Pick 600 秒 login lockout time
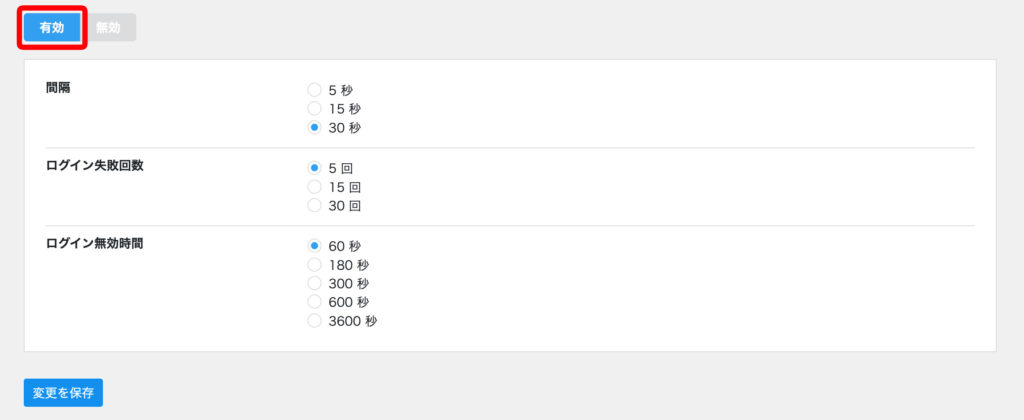1024x420 pixels. tap(314, 302)
